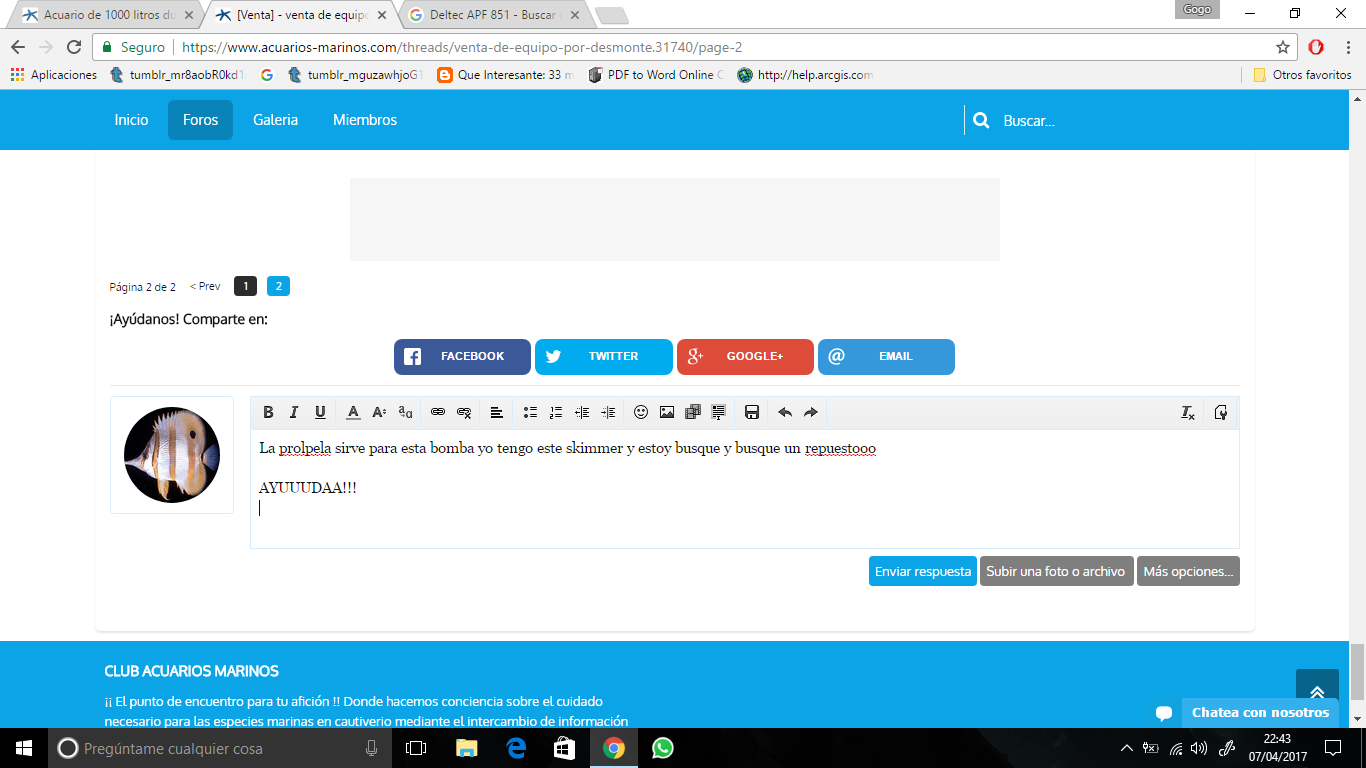1366x768 pixels.
Task: Open the text color picker
Action: (353, 412)
